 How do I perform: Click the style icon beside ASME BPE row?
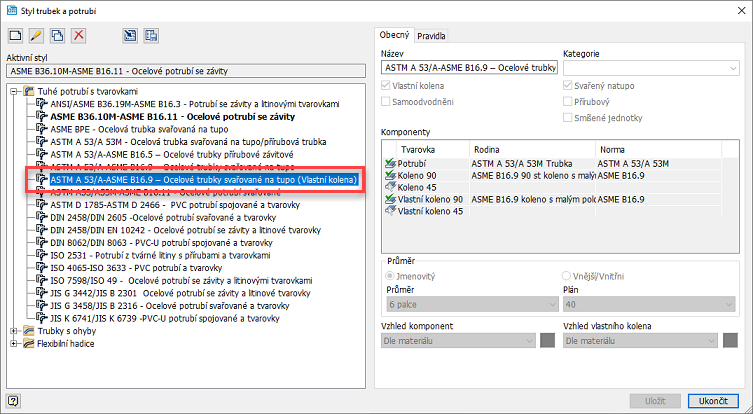click(x=42, y=129)
